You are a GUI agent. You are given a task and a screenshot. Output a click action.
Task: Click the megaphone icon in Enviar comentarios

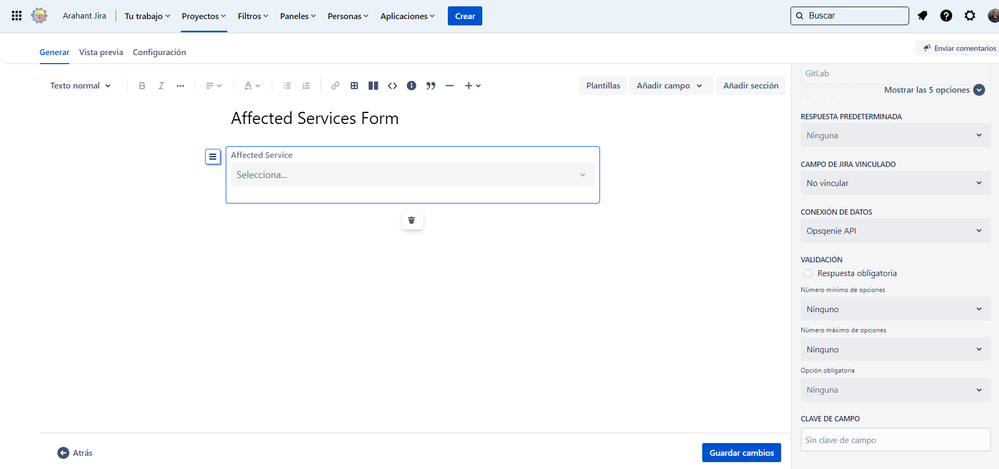927,48
